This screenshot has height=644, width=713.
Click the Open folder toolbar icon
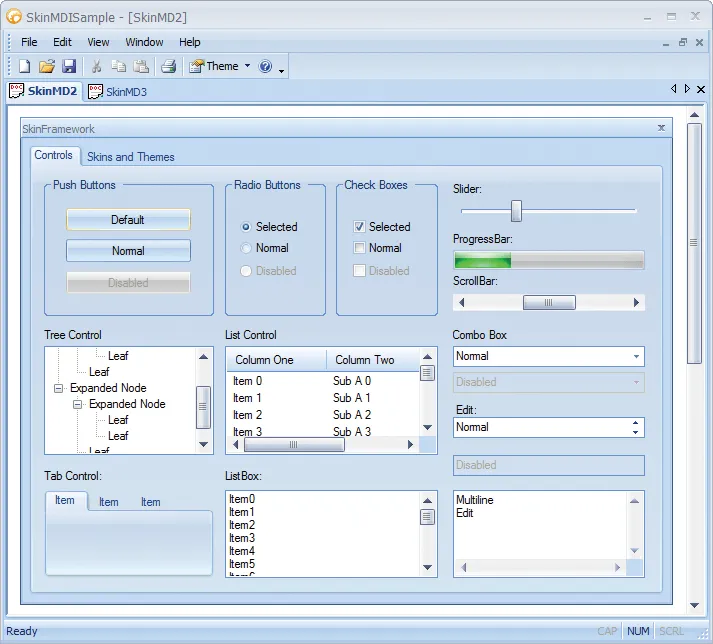tap(46, 66)
